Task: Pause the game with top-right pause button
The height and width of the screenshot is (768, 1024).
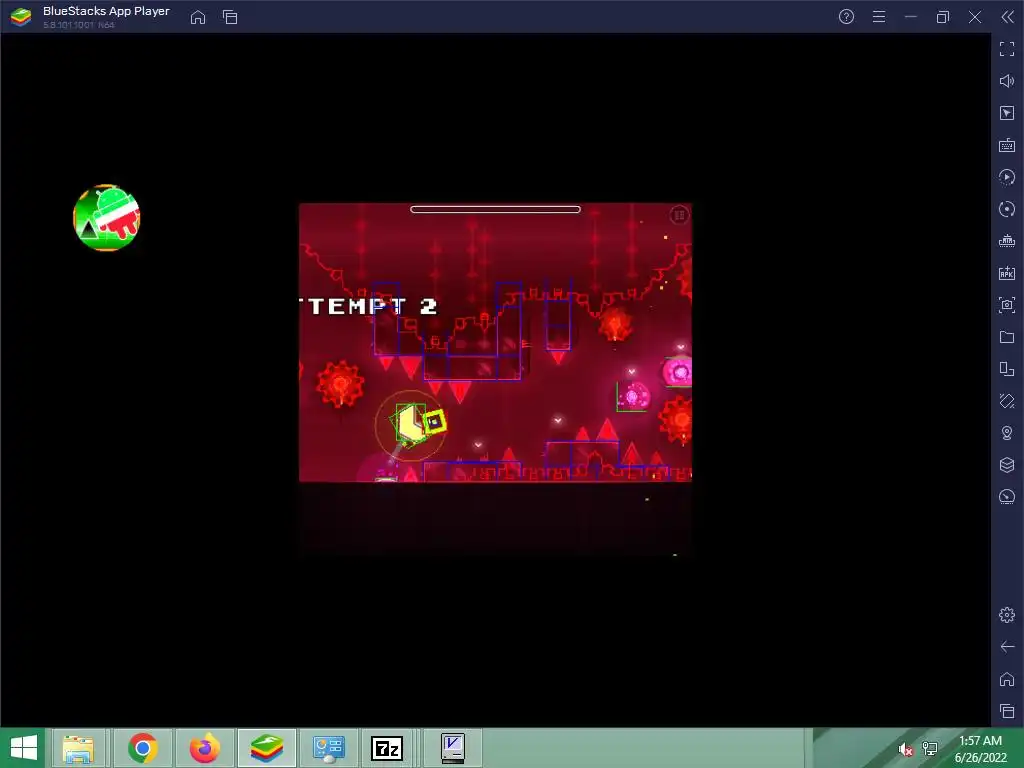Action: coord(679,215)
